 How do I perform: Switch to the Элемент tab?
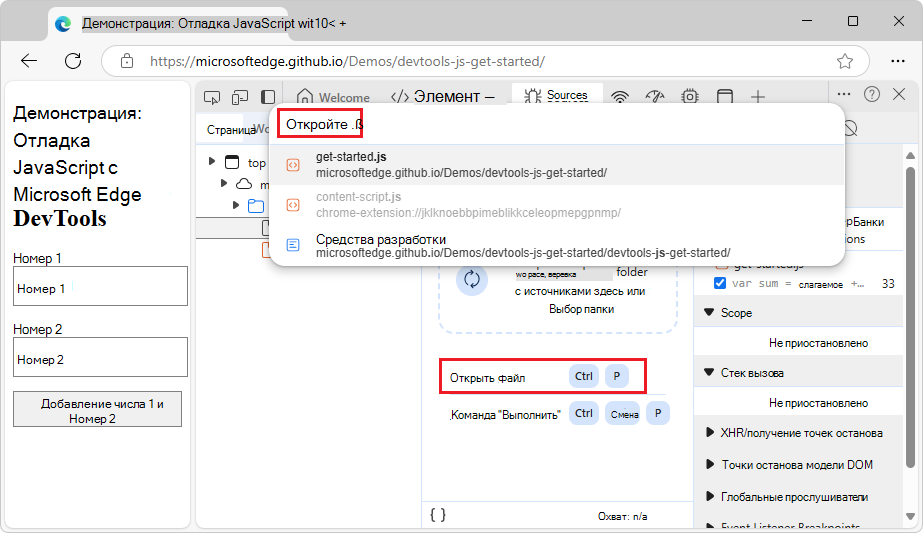(x=443, y=97)
